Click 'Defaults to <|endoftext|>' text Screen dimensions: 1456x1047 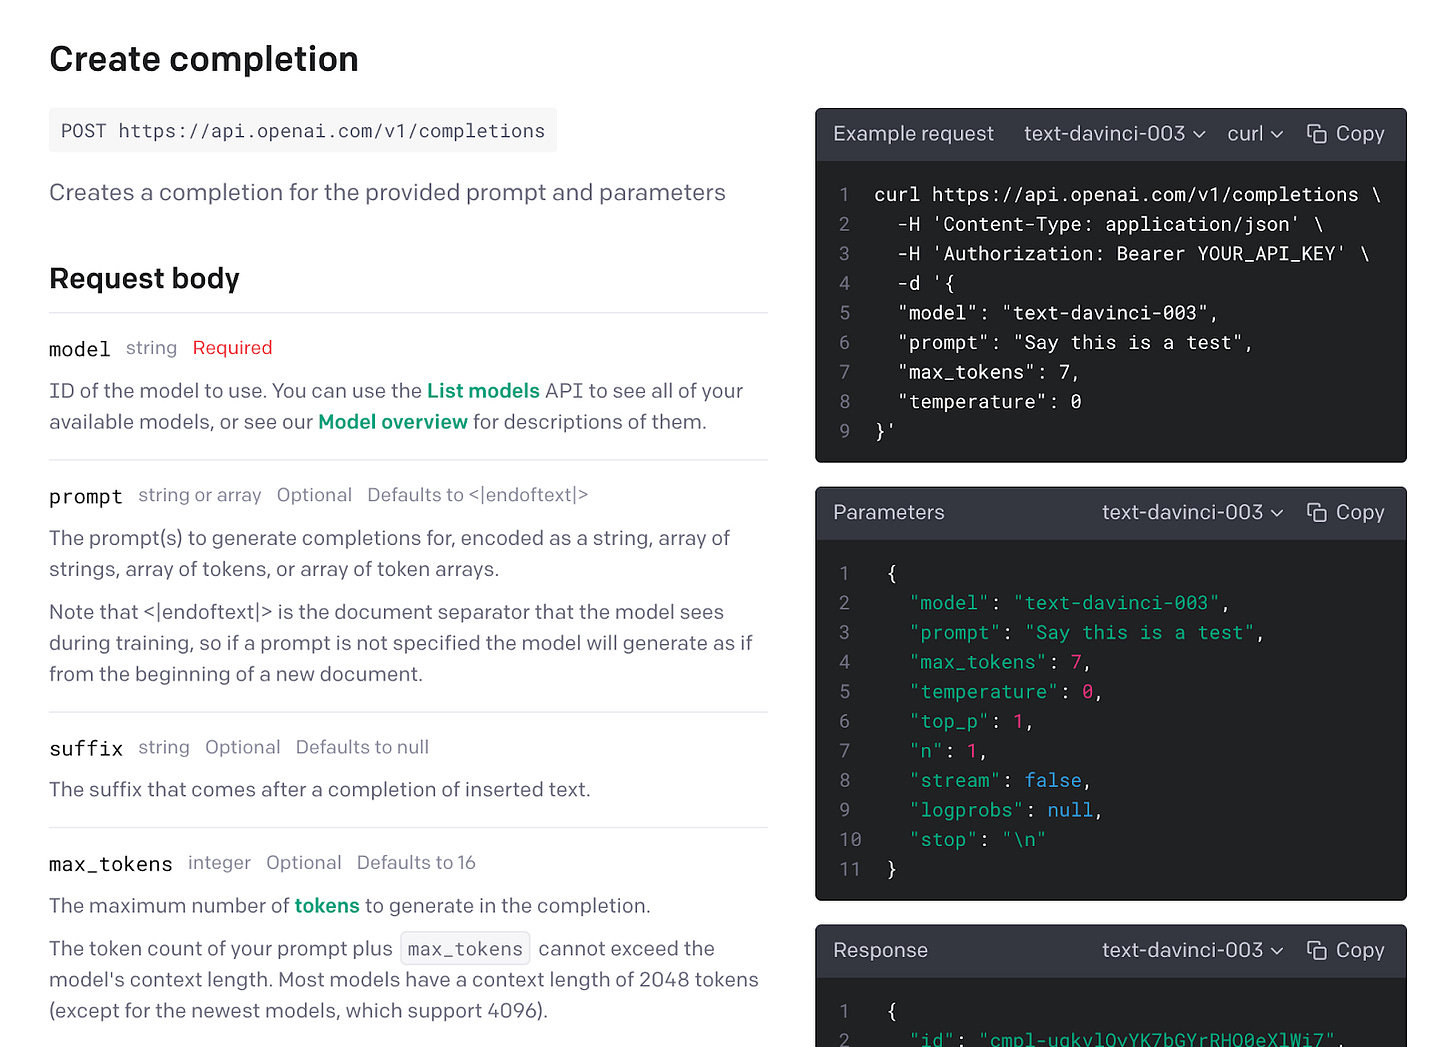click(x=477, y=495)
